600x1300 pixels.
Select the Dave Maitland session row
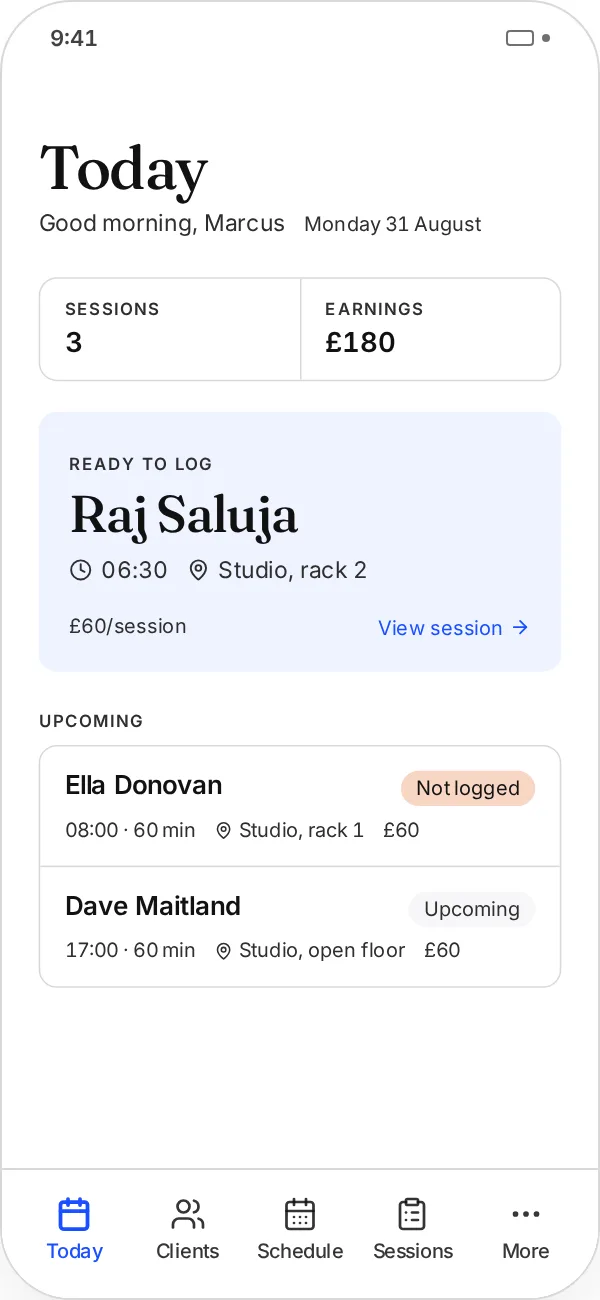[300, 927]
